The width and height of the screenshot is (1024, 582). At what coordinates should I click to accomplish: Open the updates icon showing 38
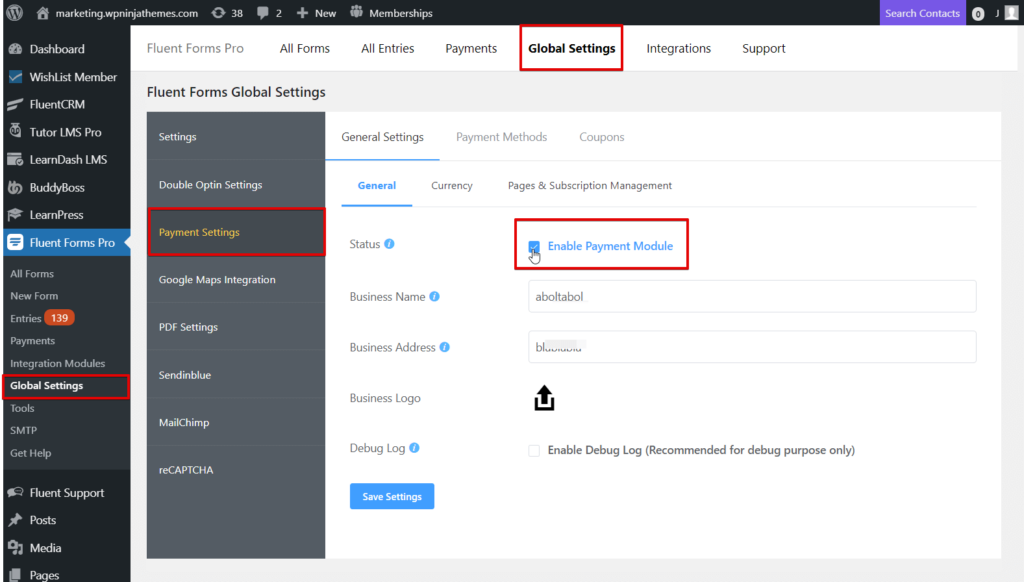pyautogui.click(x=219, y=13)
